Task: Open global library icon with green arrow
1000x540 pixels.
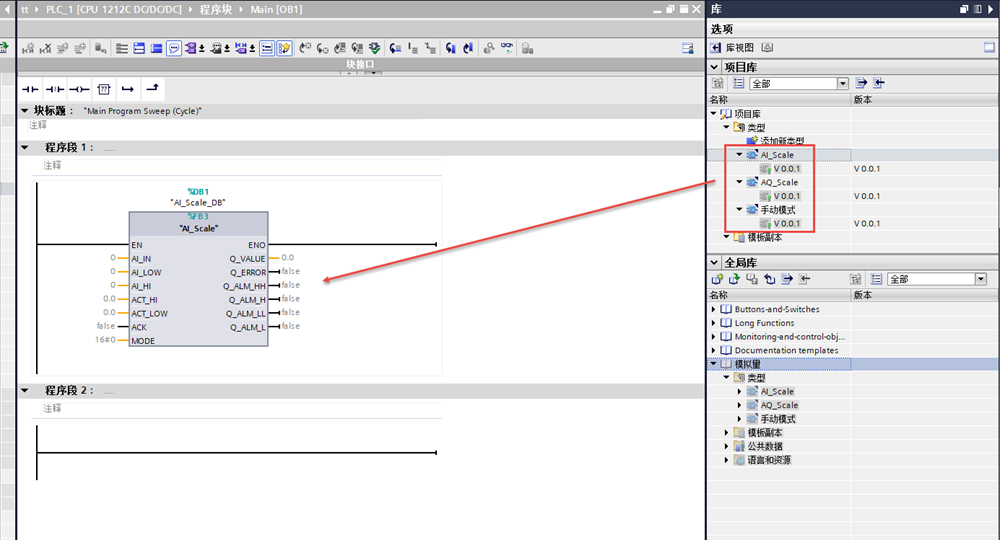Action: tap(735, 279)
